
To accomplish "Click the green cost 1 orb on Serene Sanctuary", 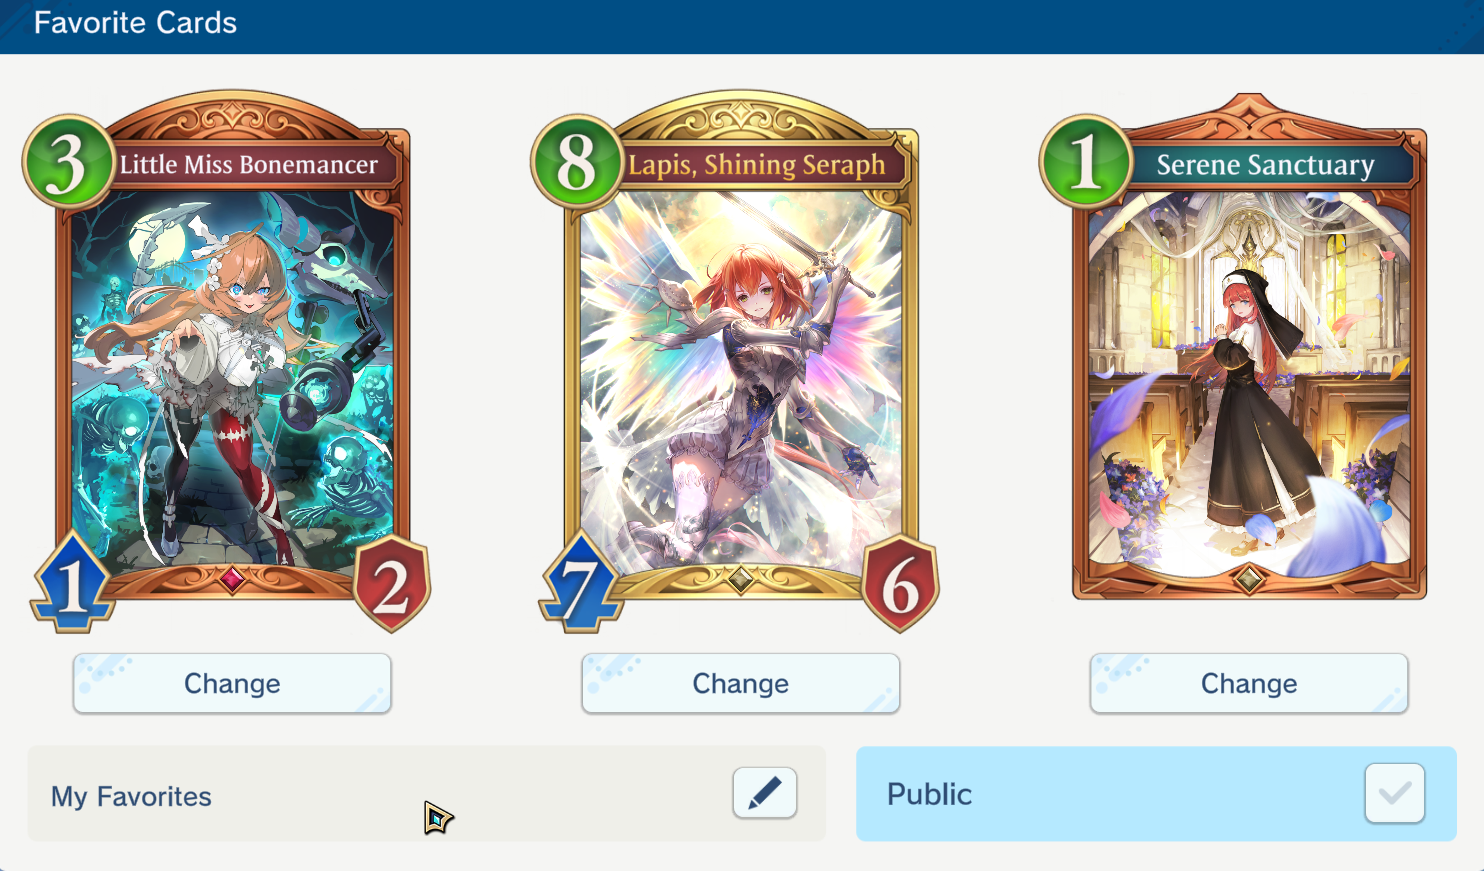I will click(x=1085, y=162).
